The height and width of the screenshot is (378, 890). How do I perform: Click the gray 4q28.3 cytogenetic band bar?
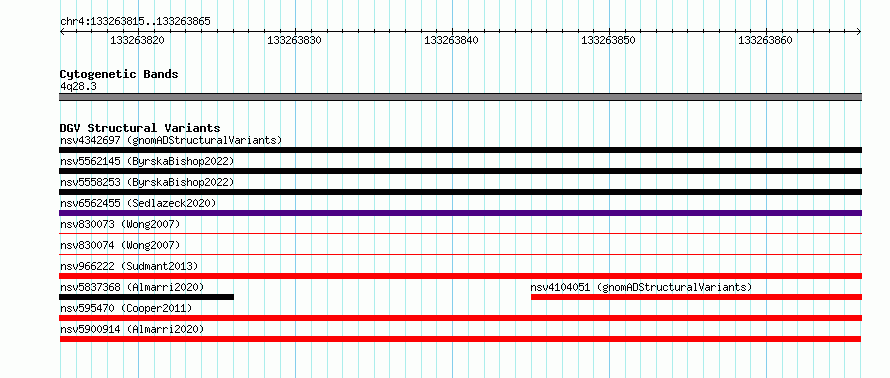pyautogui.click(x=460, y=97)
